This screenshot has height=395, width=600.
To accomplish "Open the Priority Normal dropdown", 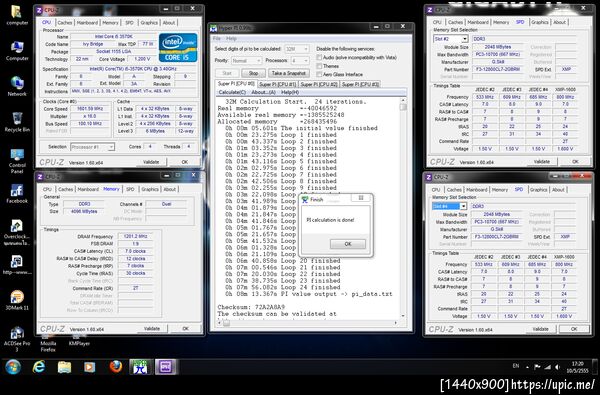I will click(x=246, y=60).
